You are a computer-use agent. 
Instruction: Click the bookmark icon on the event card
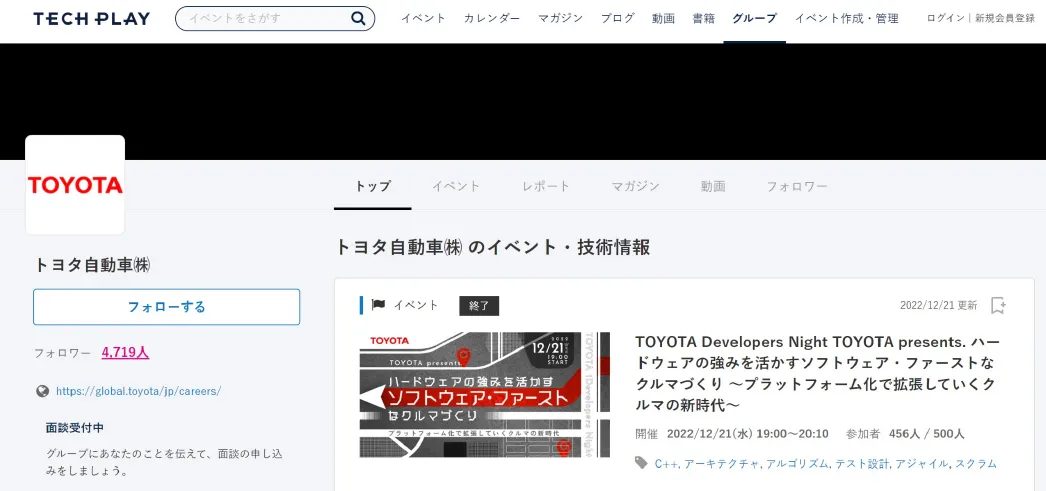tap(998, 306)
